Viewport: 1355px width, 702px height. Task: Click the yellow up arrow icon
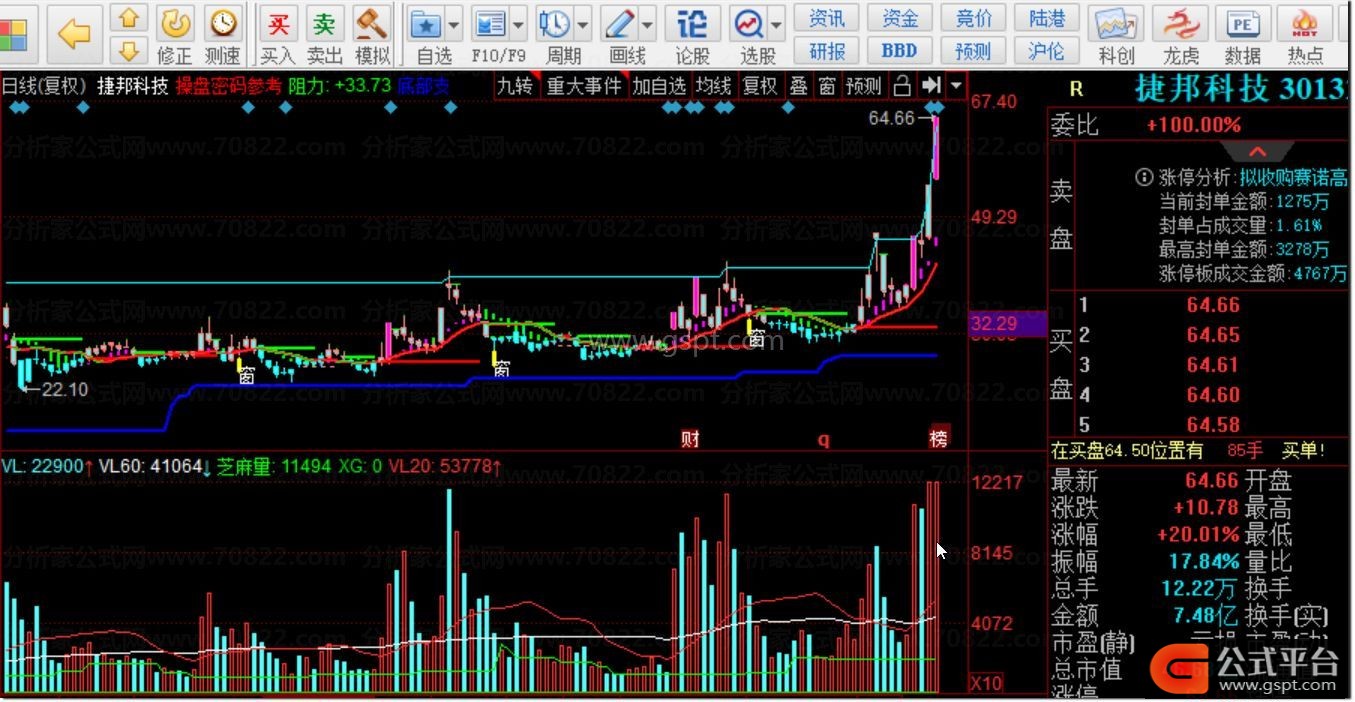coord(128,17)
